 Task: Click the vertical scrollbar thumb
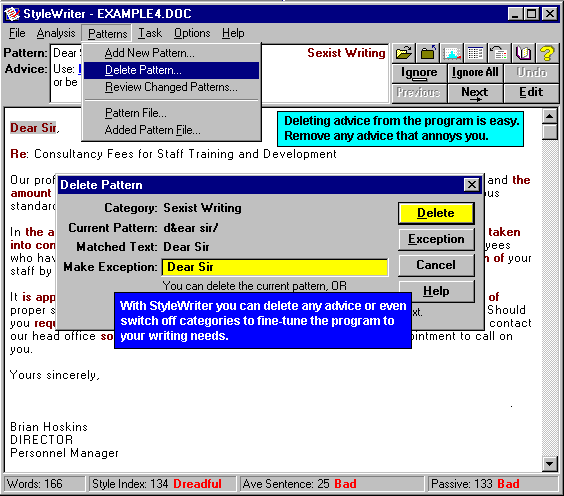550,132
